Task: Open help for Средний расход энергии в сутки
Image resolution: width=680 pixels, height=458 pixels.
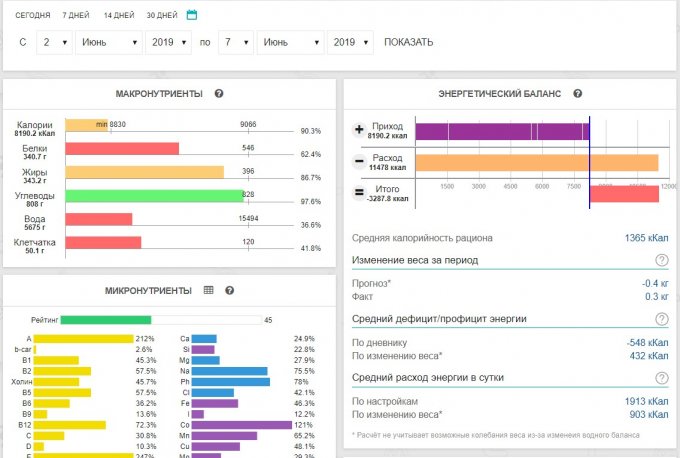Action: coord(661,378)
